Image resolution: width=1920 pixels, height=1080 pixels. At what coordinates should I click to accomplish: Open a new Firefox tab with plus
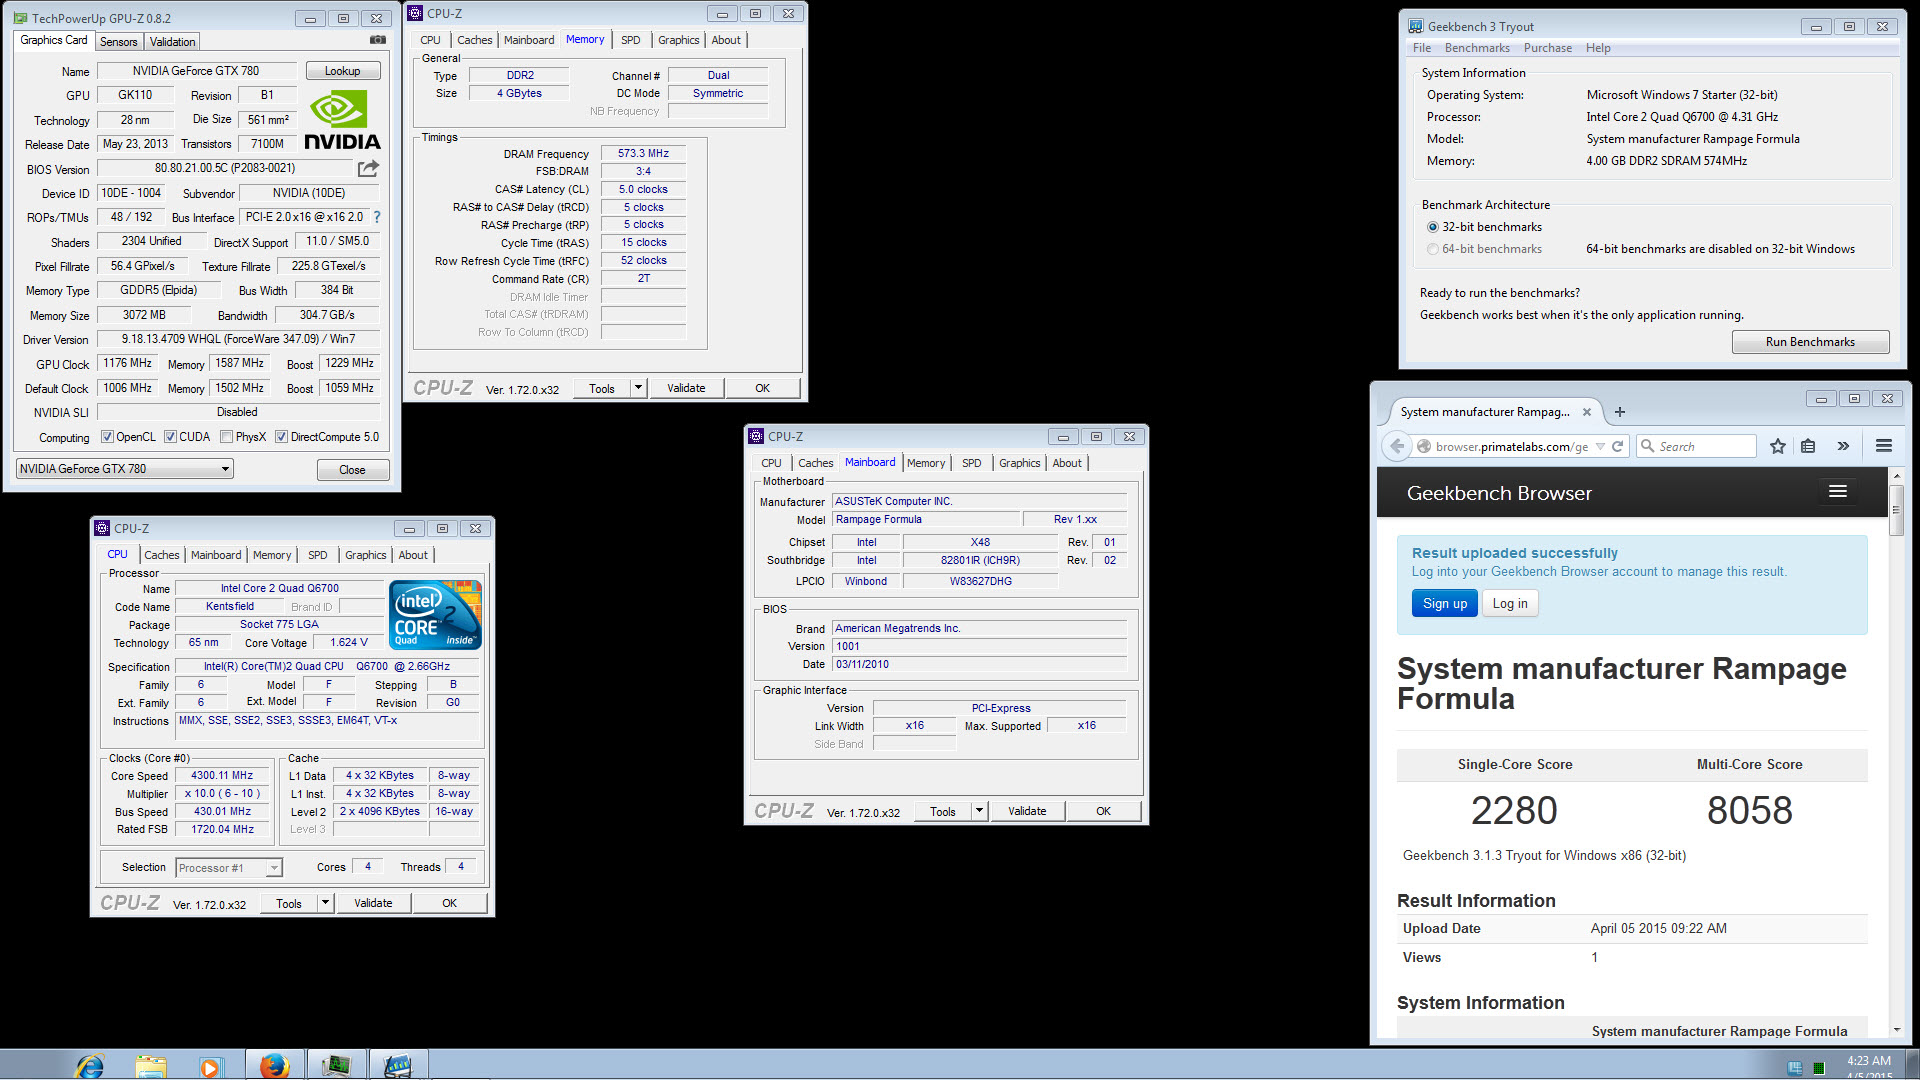[x=1620, y=412]
